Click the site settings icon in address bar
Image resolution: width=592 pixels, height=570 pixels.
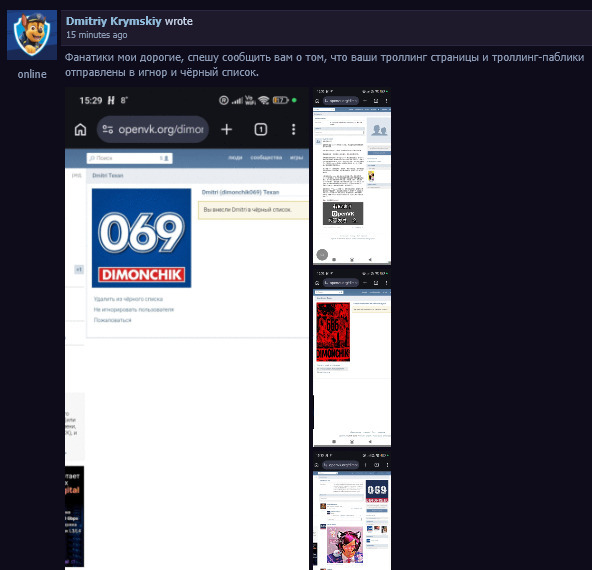tap(108, 129)
